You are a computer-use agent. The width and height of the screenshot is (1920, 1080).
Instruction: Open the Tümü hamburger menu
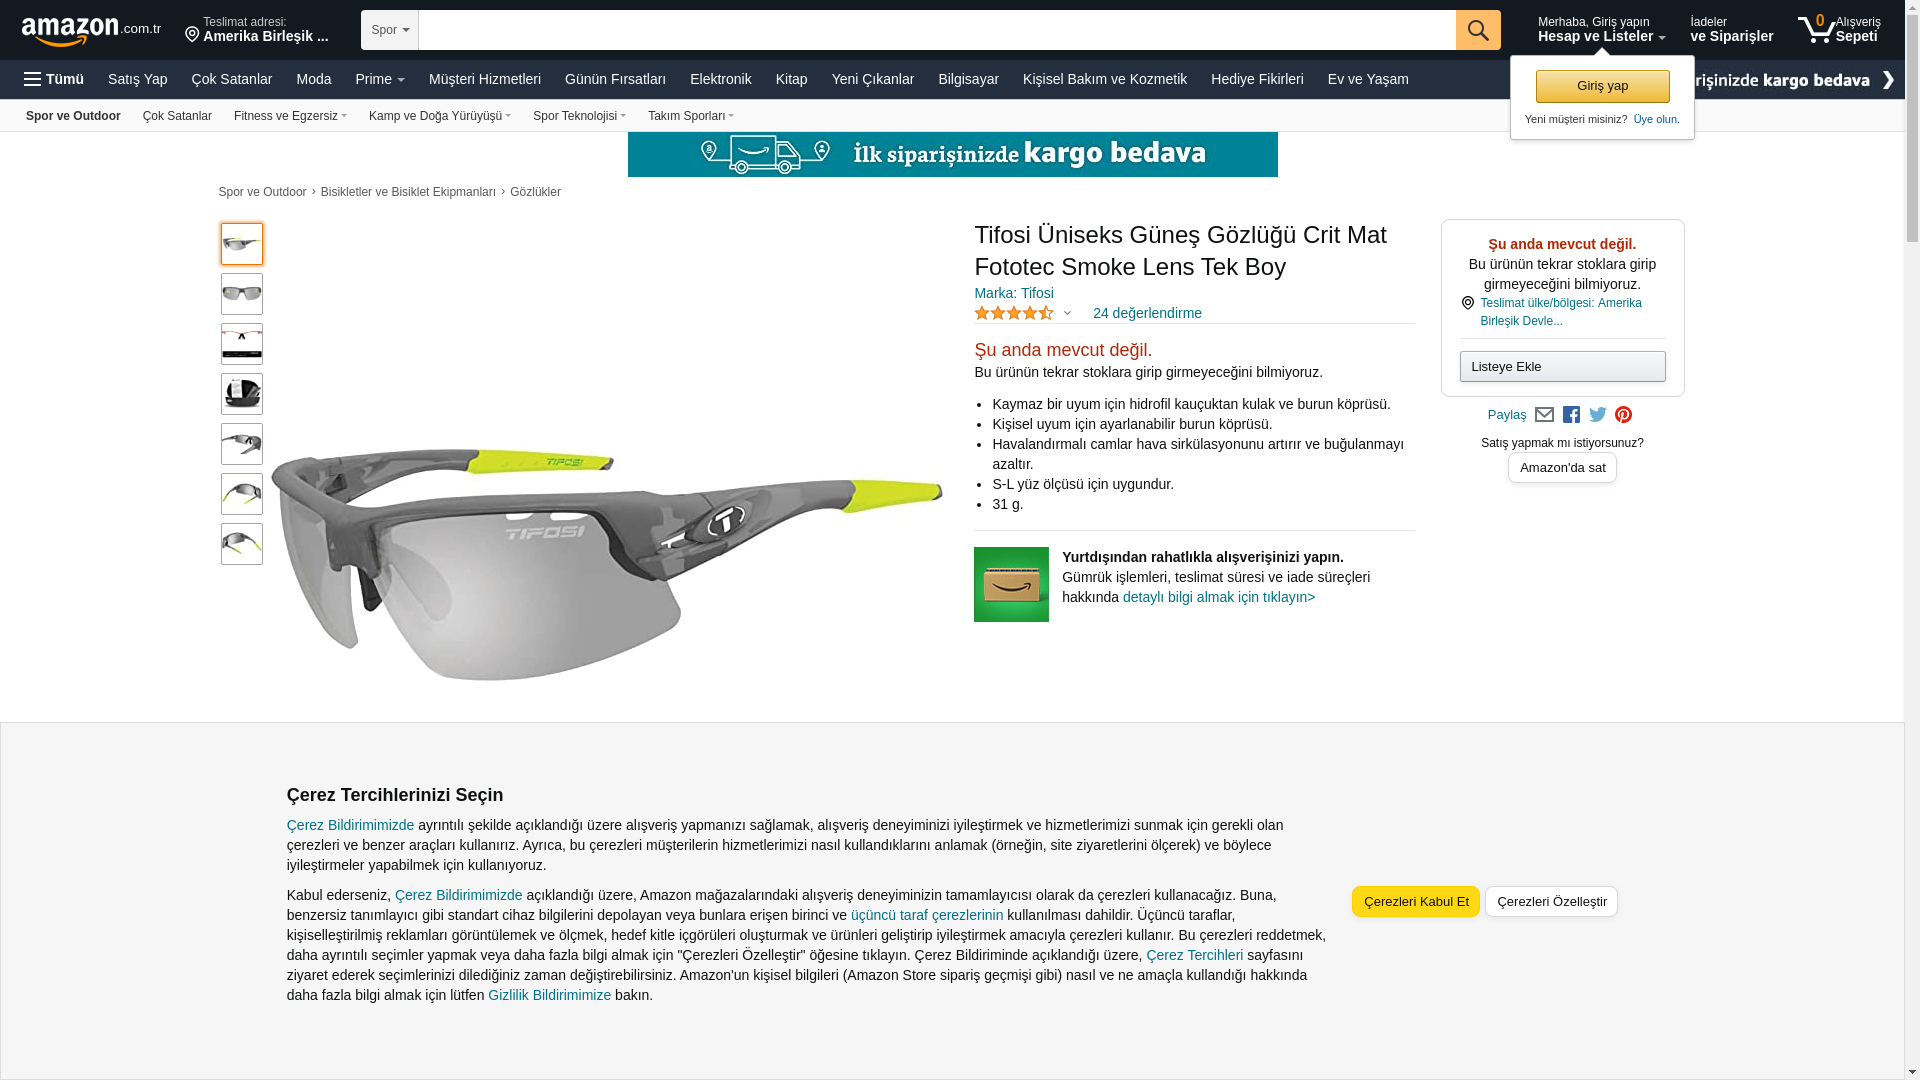tap(54, 79)
